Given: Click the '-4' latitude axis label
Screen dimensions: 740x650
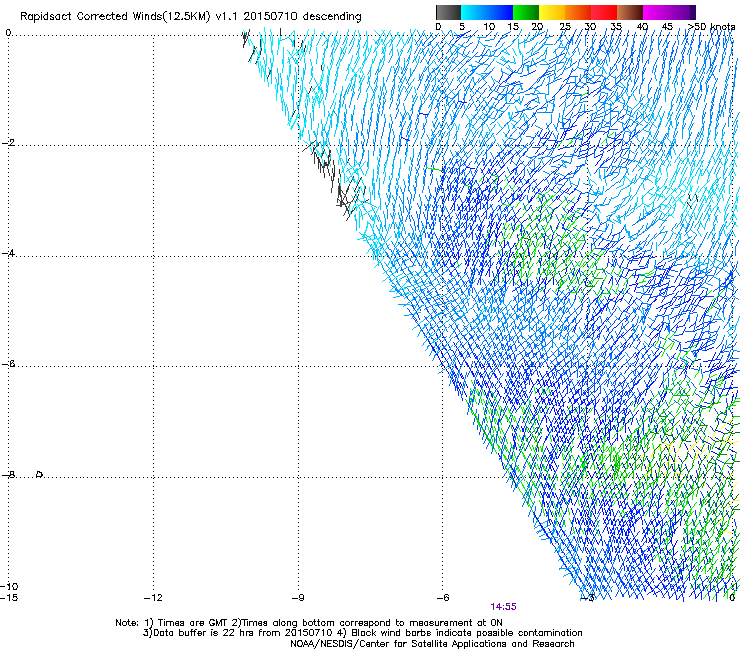Looking at the screenshot, I should coord(8,253).
